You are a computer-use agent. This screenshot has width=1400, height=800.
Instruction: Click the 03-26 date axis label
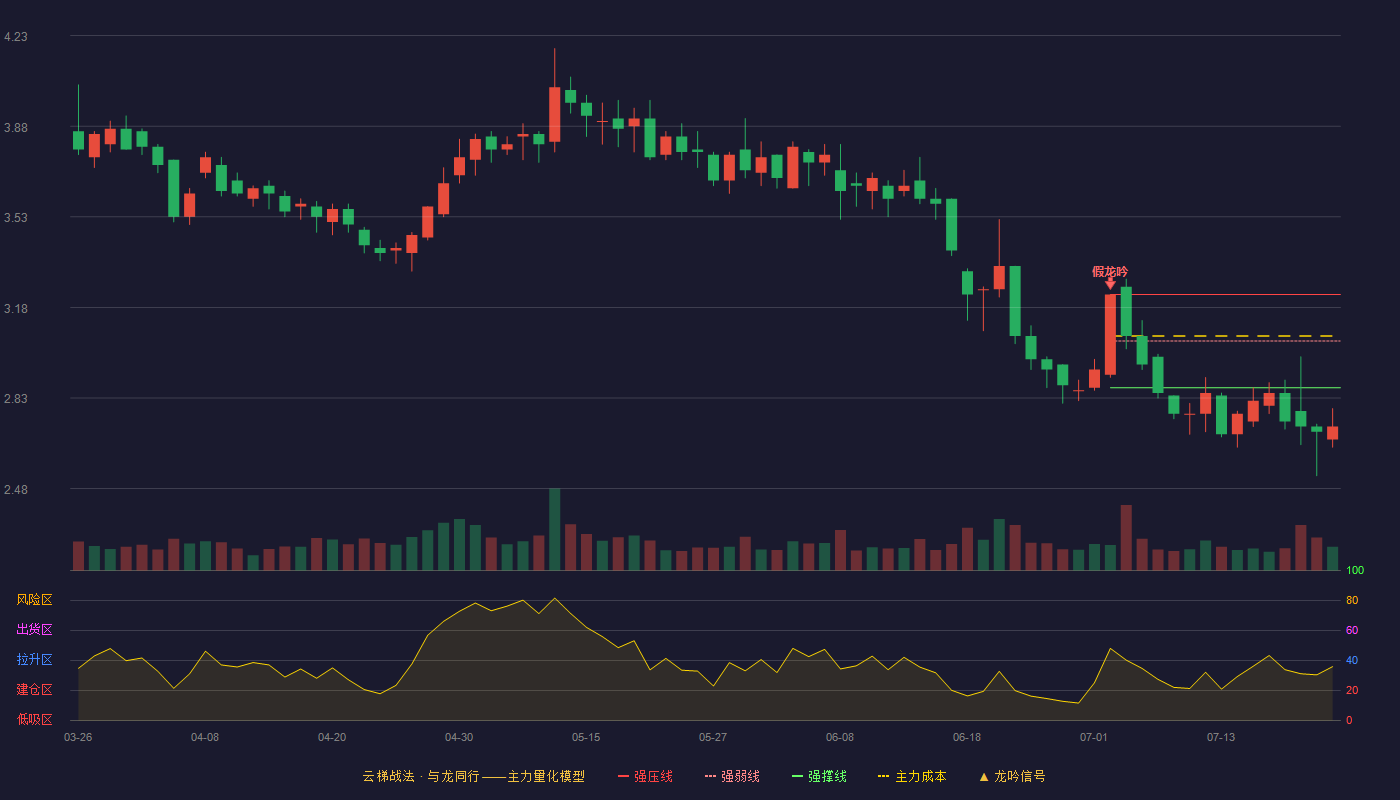78,737
